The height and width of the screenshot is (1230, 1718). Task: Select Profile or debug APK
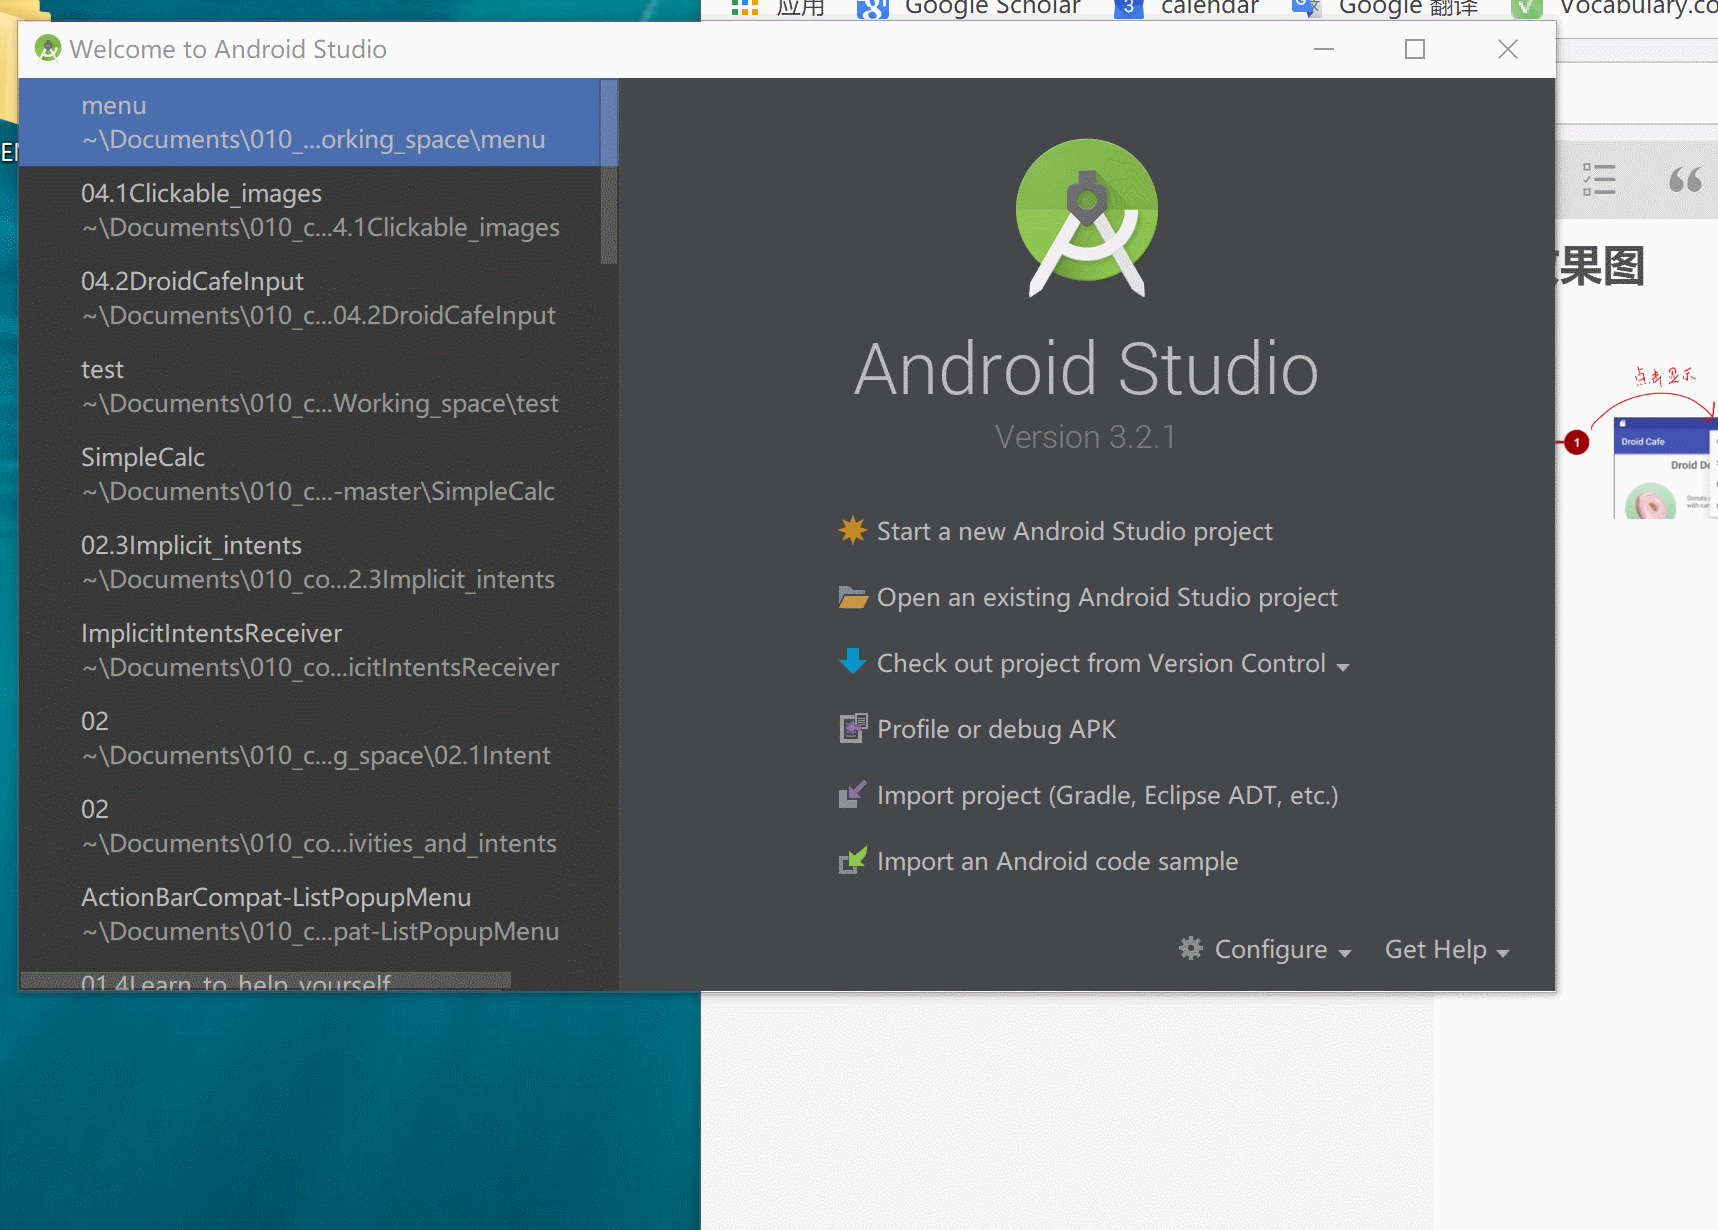996,729
